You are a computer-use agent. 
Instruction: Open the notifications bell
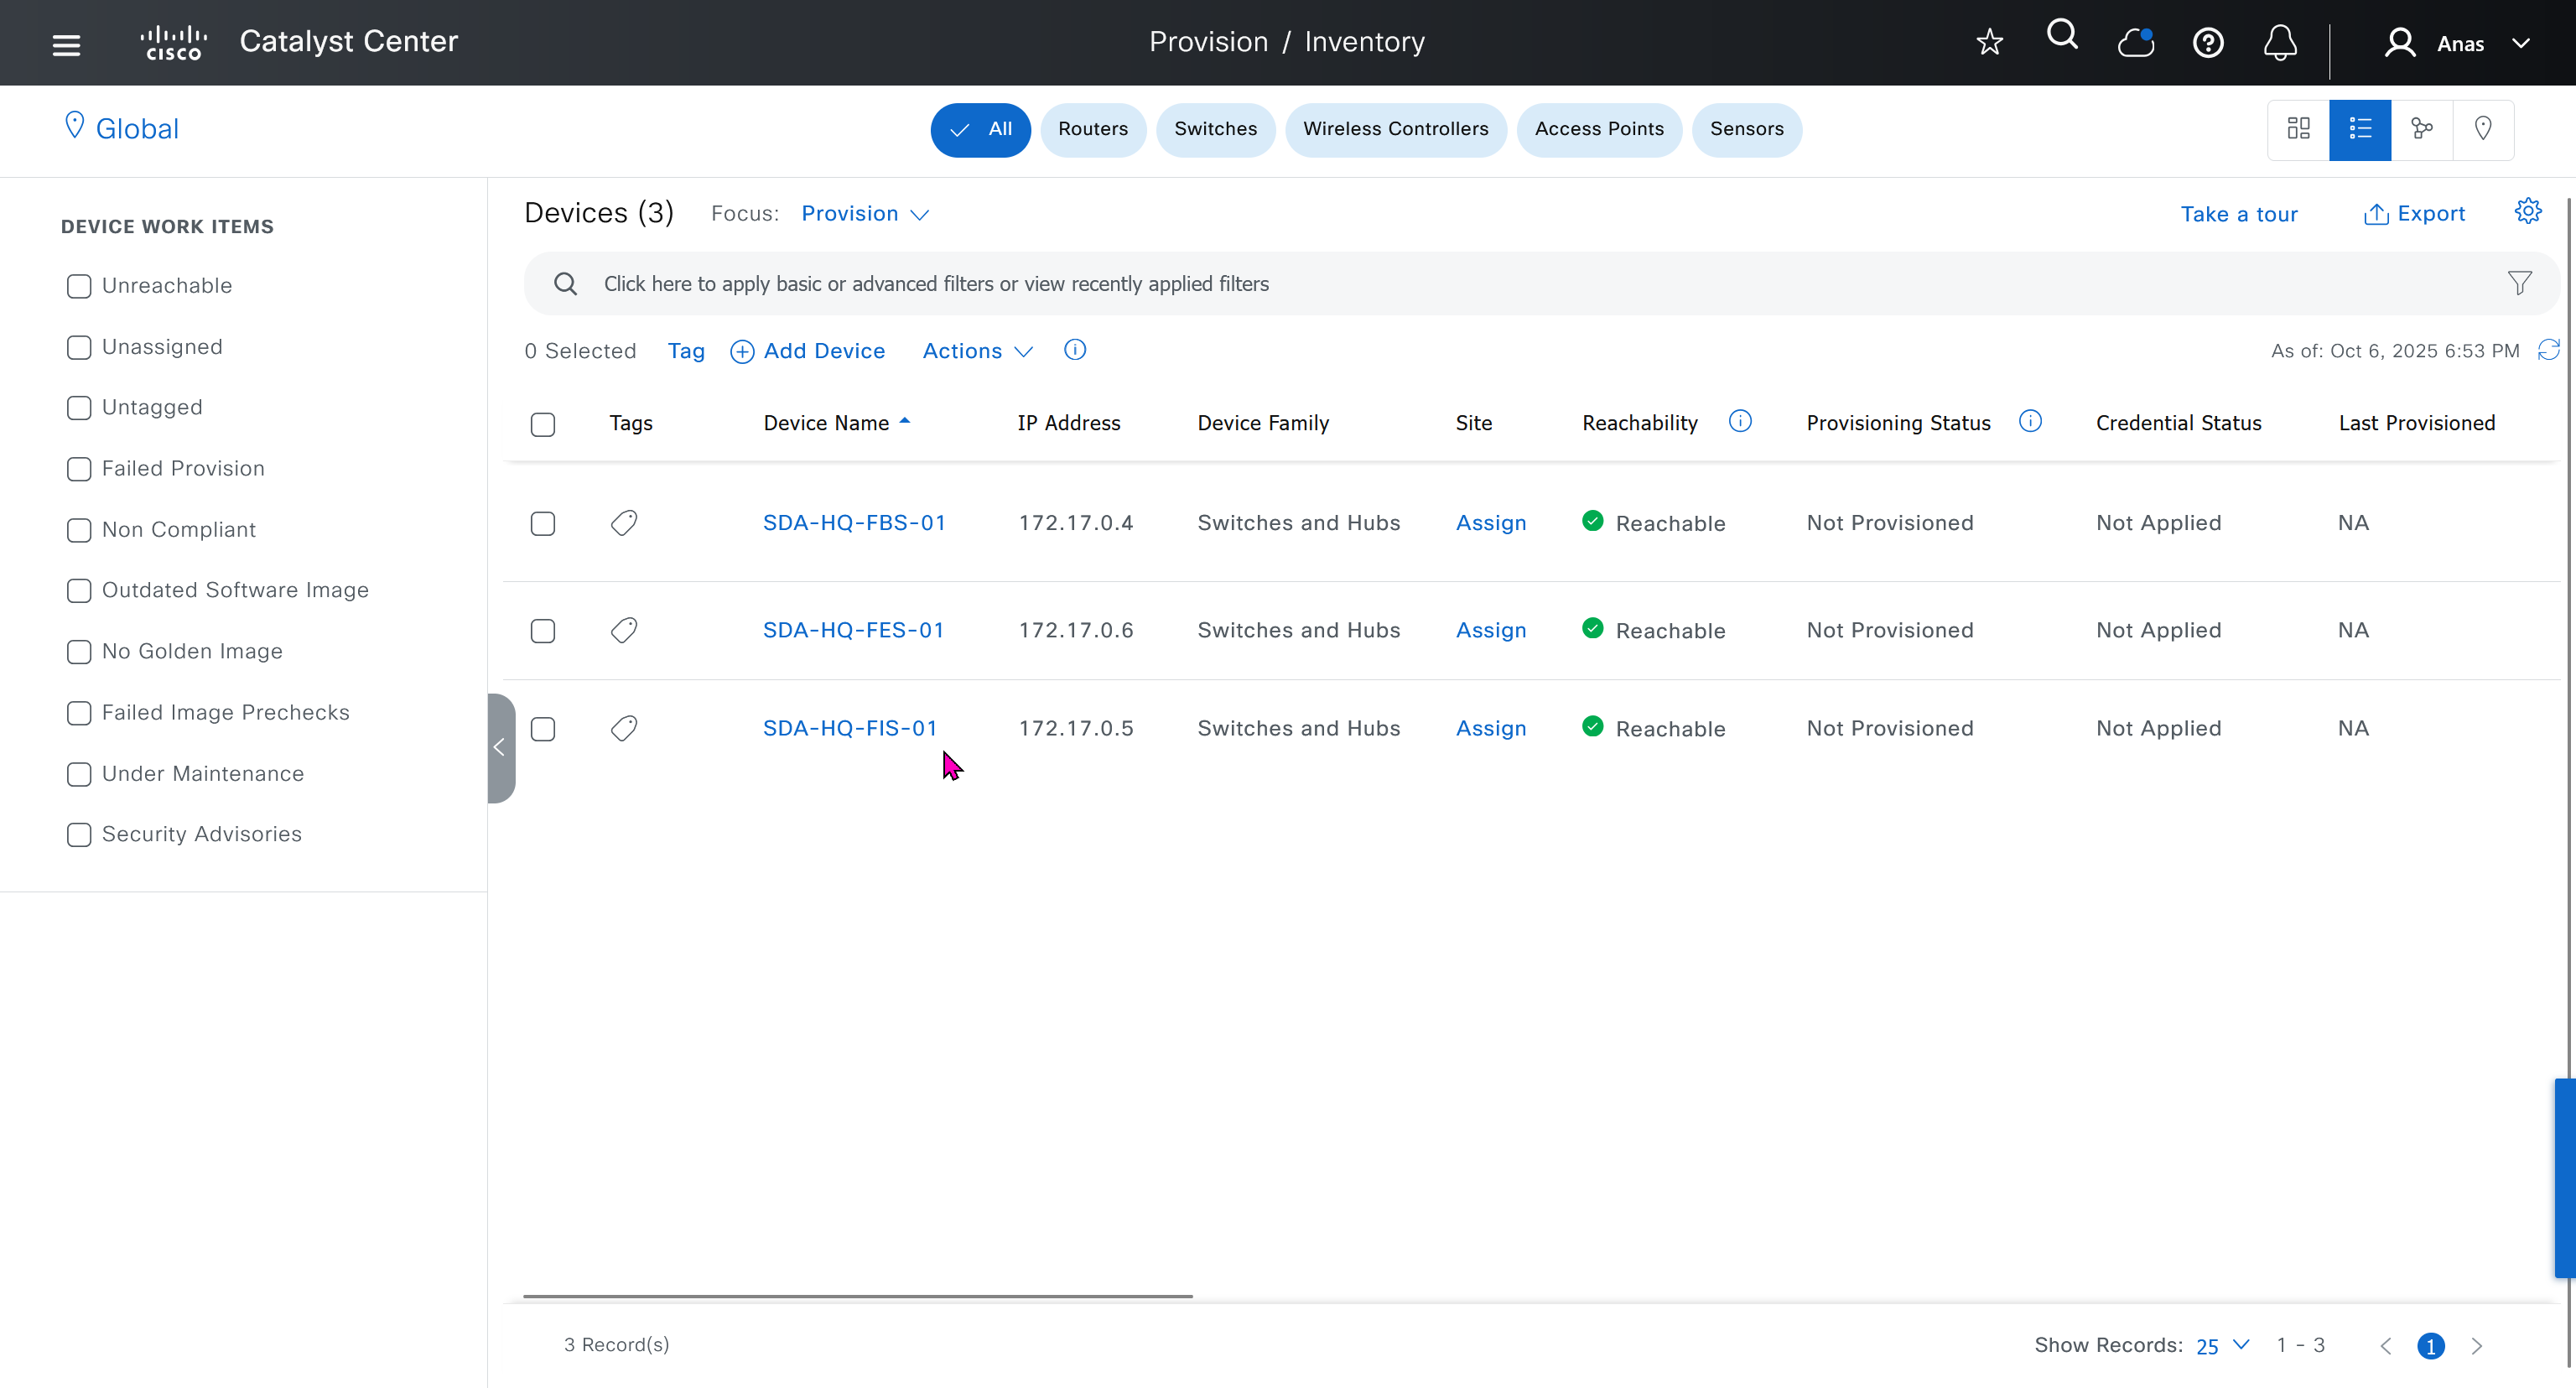pyautogui.click(x=2280, y=42)
